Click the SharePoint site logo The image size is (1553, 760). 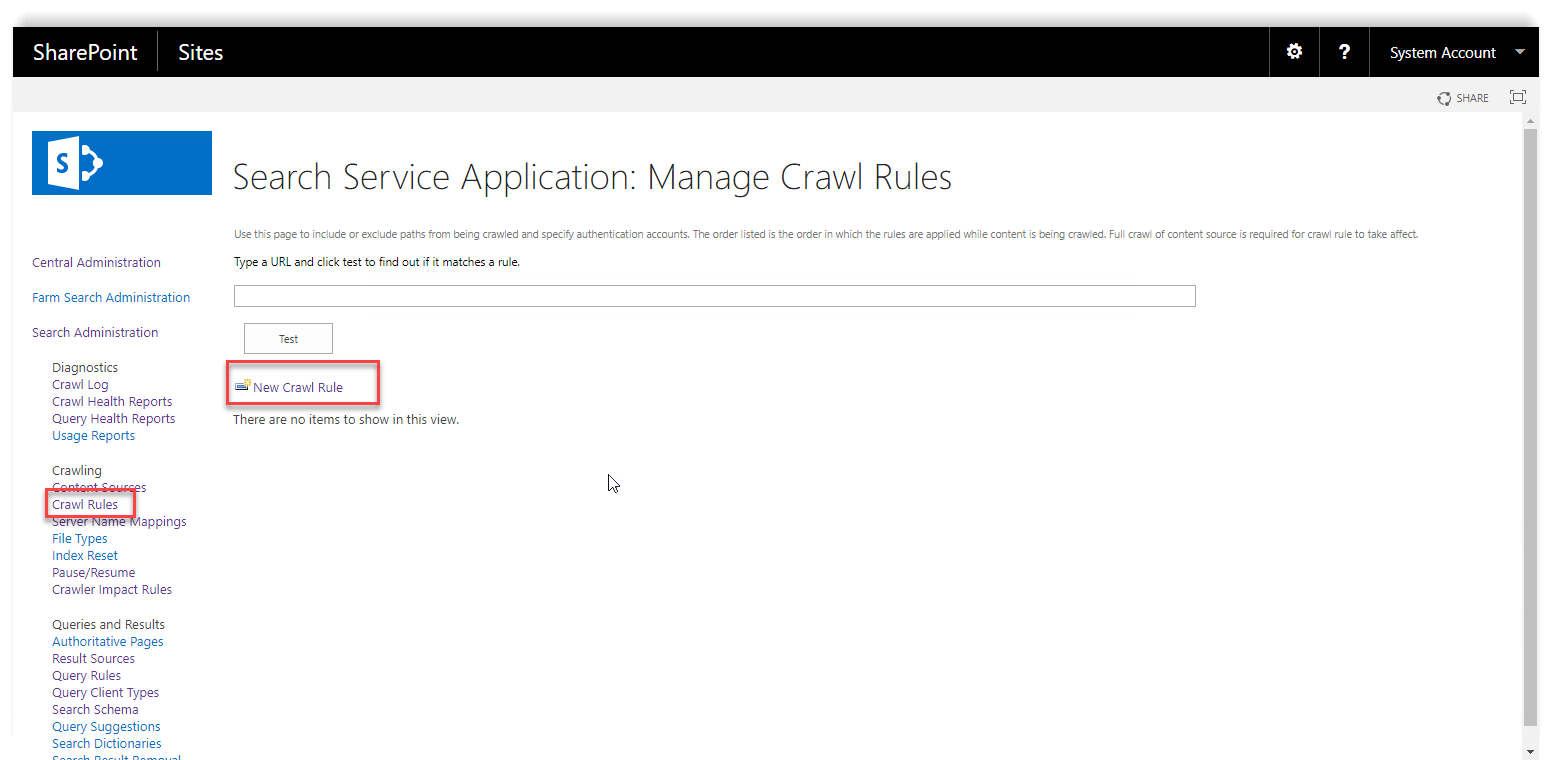click(122, 163)
